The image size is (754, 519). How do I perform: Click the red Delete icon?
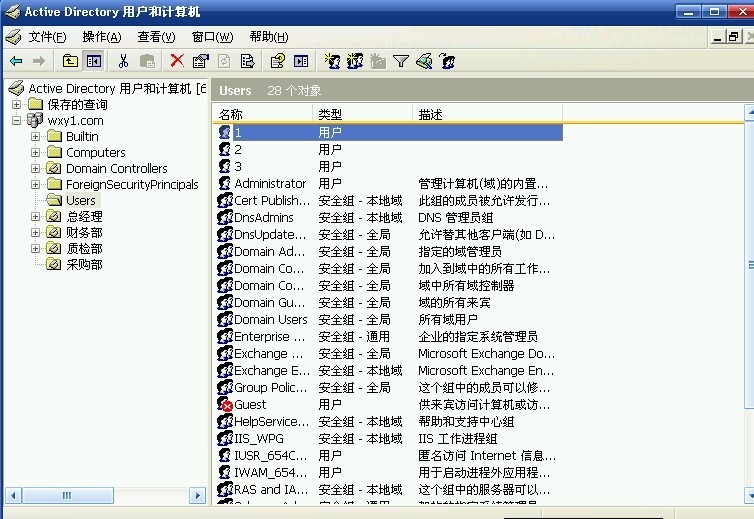coord(177,61)
